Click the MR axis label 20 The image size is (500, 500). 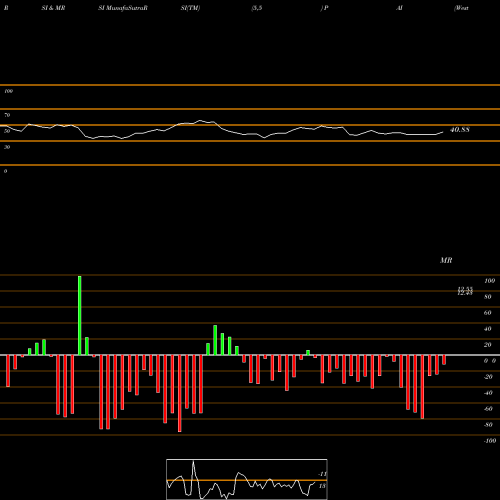click(488, 345)
